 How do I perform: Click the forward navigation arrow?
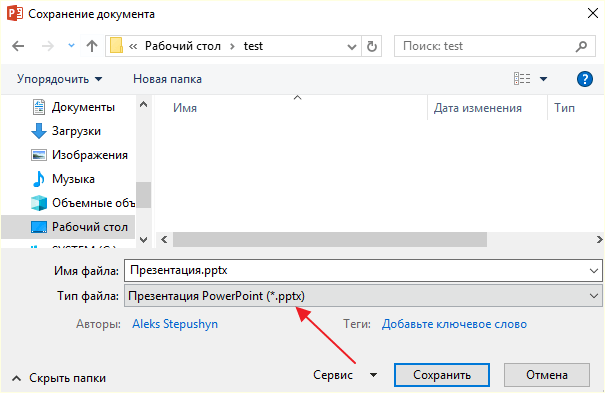48,46
